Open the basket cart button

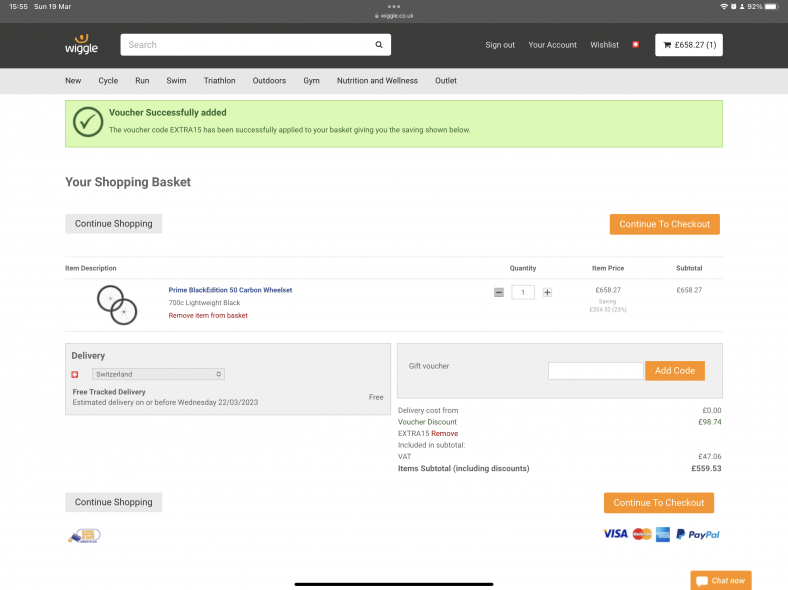(688, 45)
